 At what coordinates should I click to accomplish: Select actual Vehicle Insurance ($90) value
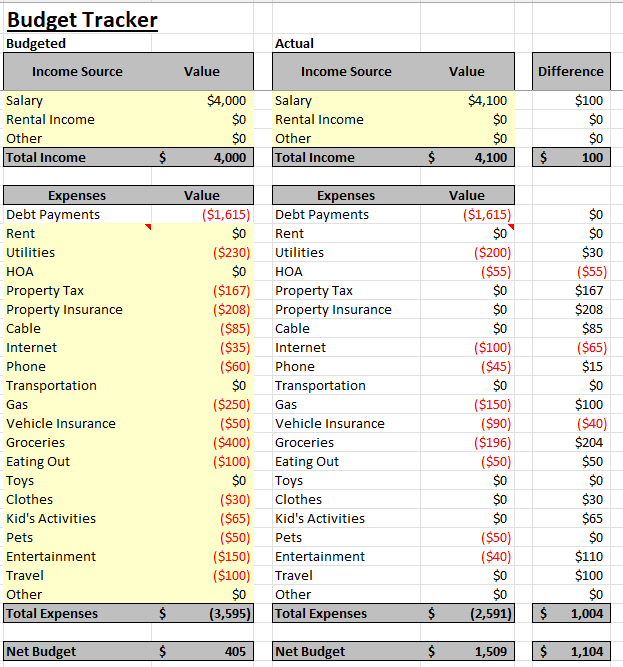click(496, 424)
